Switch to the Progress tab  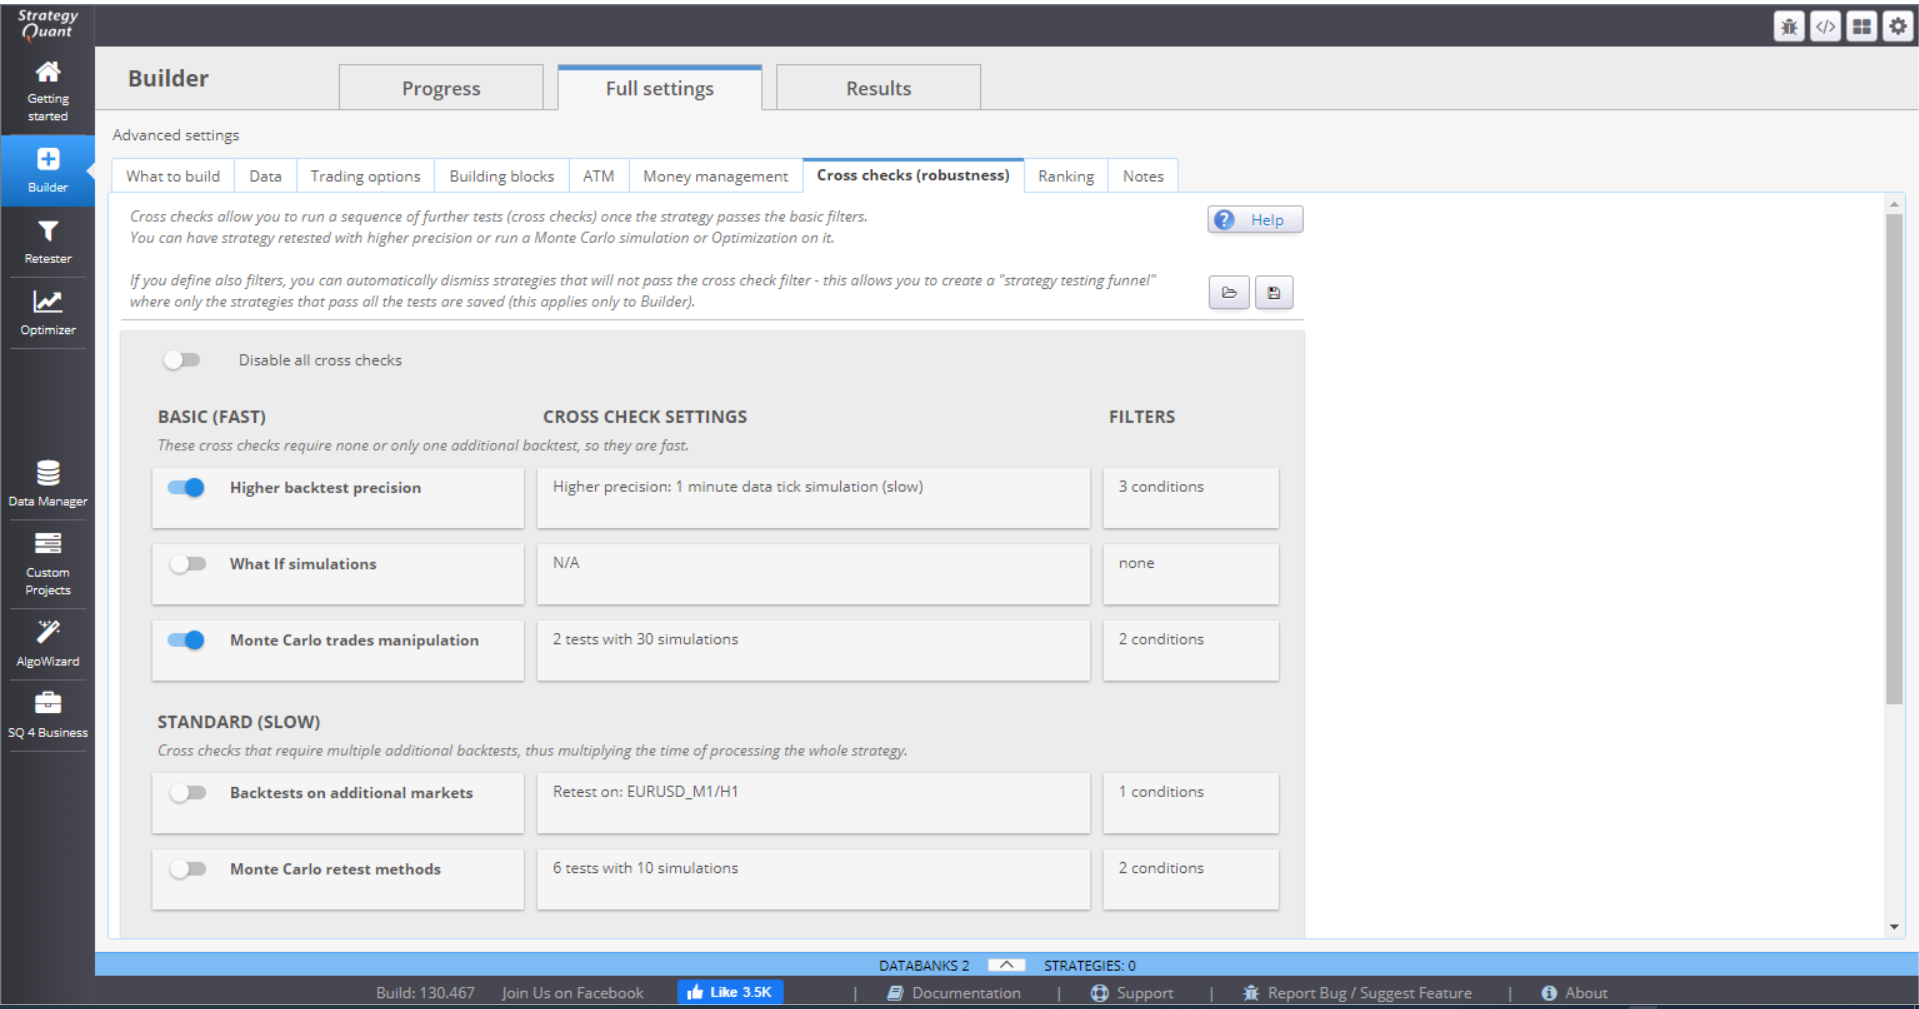point(441,88)
